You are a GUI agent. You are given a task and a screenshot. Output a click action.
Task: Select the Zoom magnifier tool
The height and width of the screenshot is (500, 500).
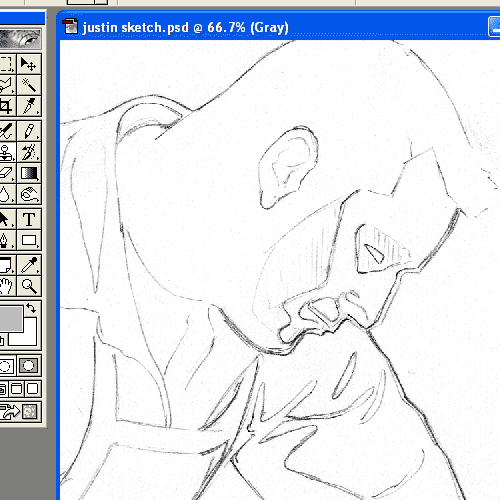pyautogui.click(x=29, y=286)
